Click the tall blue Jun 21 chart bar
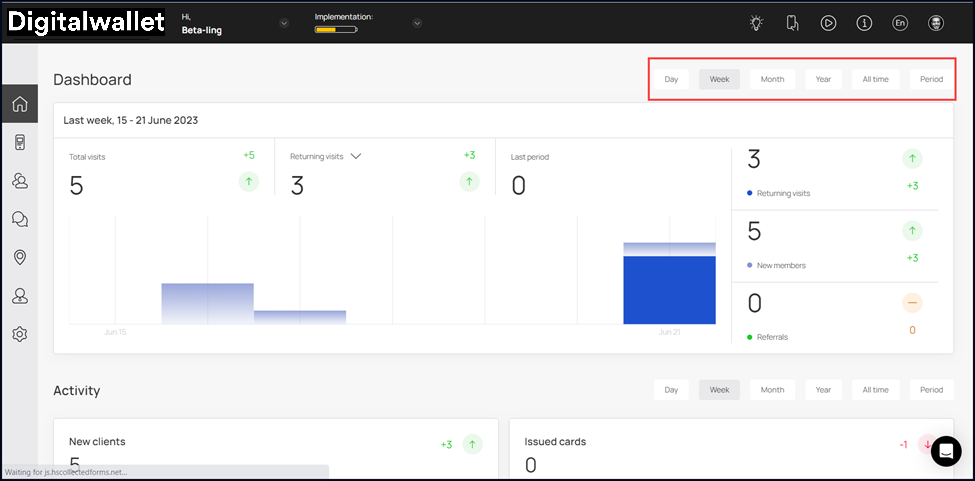The height and width of the screenshot is (481, 975). tap(669, 290)
